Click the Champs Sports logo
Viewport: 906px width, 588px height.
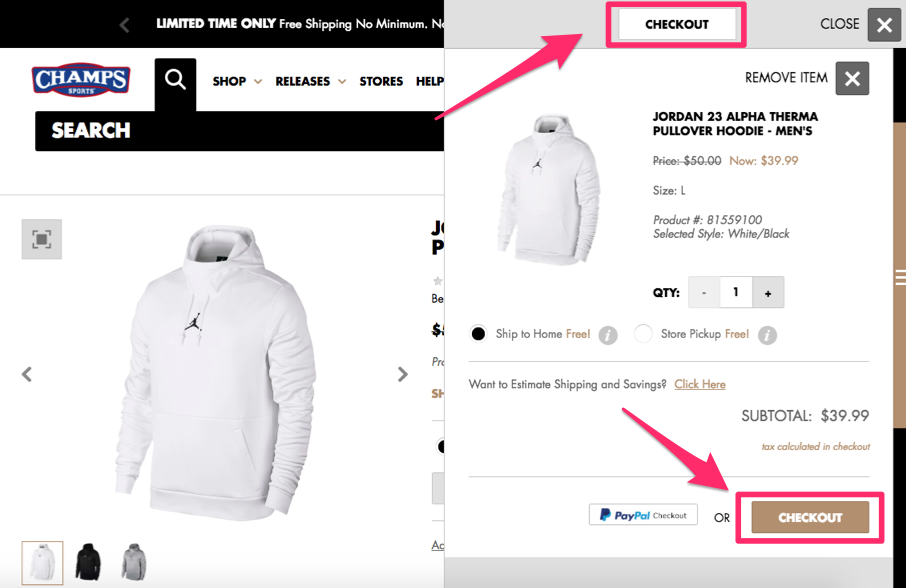[80, 80]
